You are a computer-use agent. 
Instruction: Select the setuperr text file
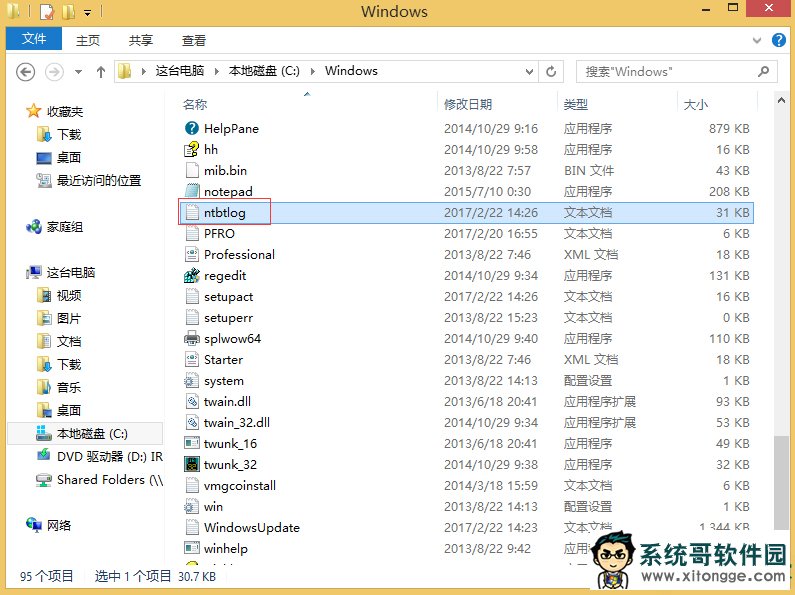click(x=228, y=318)
